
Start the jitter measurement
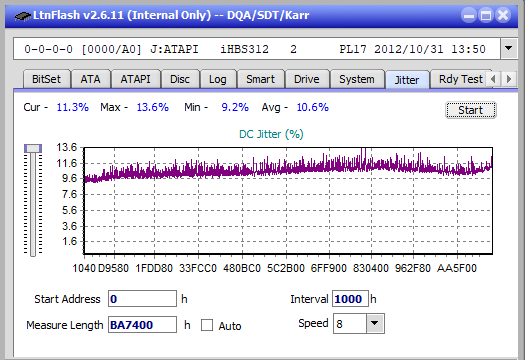click(471, 110)
